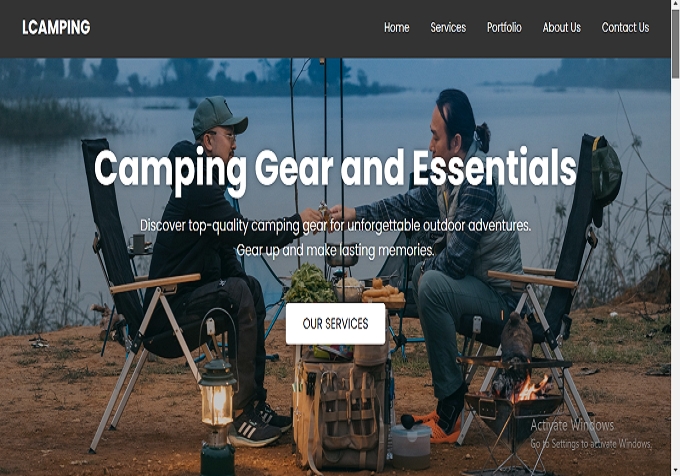This screenshot has width=680, height=476.
Task: Open the Home nav link
Action: coord(396,27)
